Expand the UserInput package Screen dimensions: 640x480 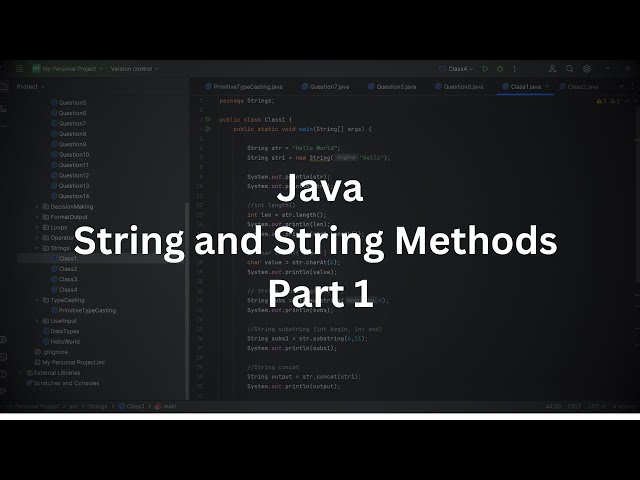[x=37, y=321]
